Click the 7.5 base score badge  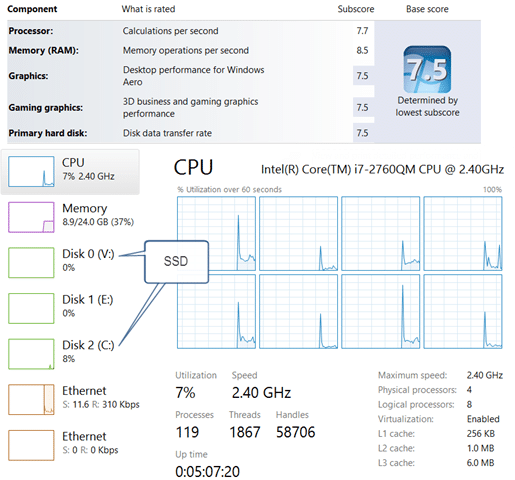point(427,69)
